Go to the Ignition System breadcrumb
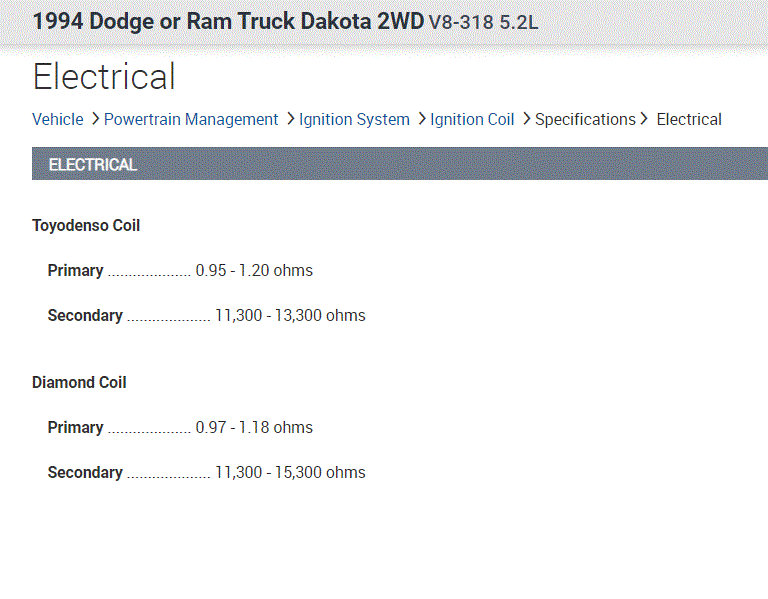This screenshot has height=599, width=768. pos(354,119)
